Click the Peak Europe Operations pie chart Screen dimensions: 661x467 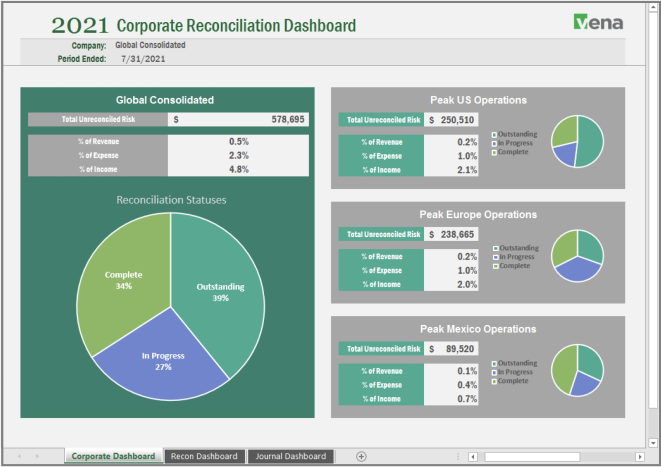pyautogui.click(x=577, y=255)
